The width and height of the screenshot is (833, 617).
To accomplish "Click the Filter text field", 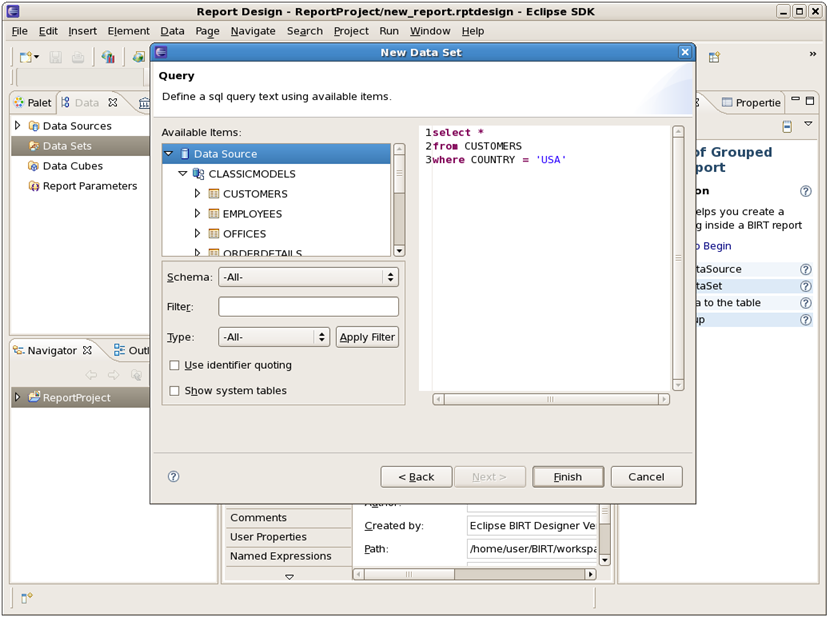I will [x=308, y=307].
